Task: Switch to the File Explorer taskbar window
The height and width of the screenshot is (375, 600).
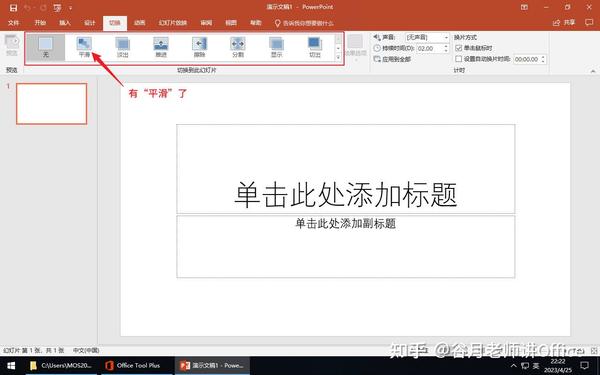Action: tap(61, 366)
